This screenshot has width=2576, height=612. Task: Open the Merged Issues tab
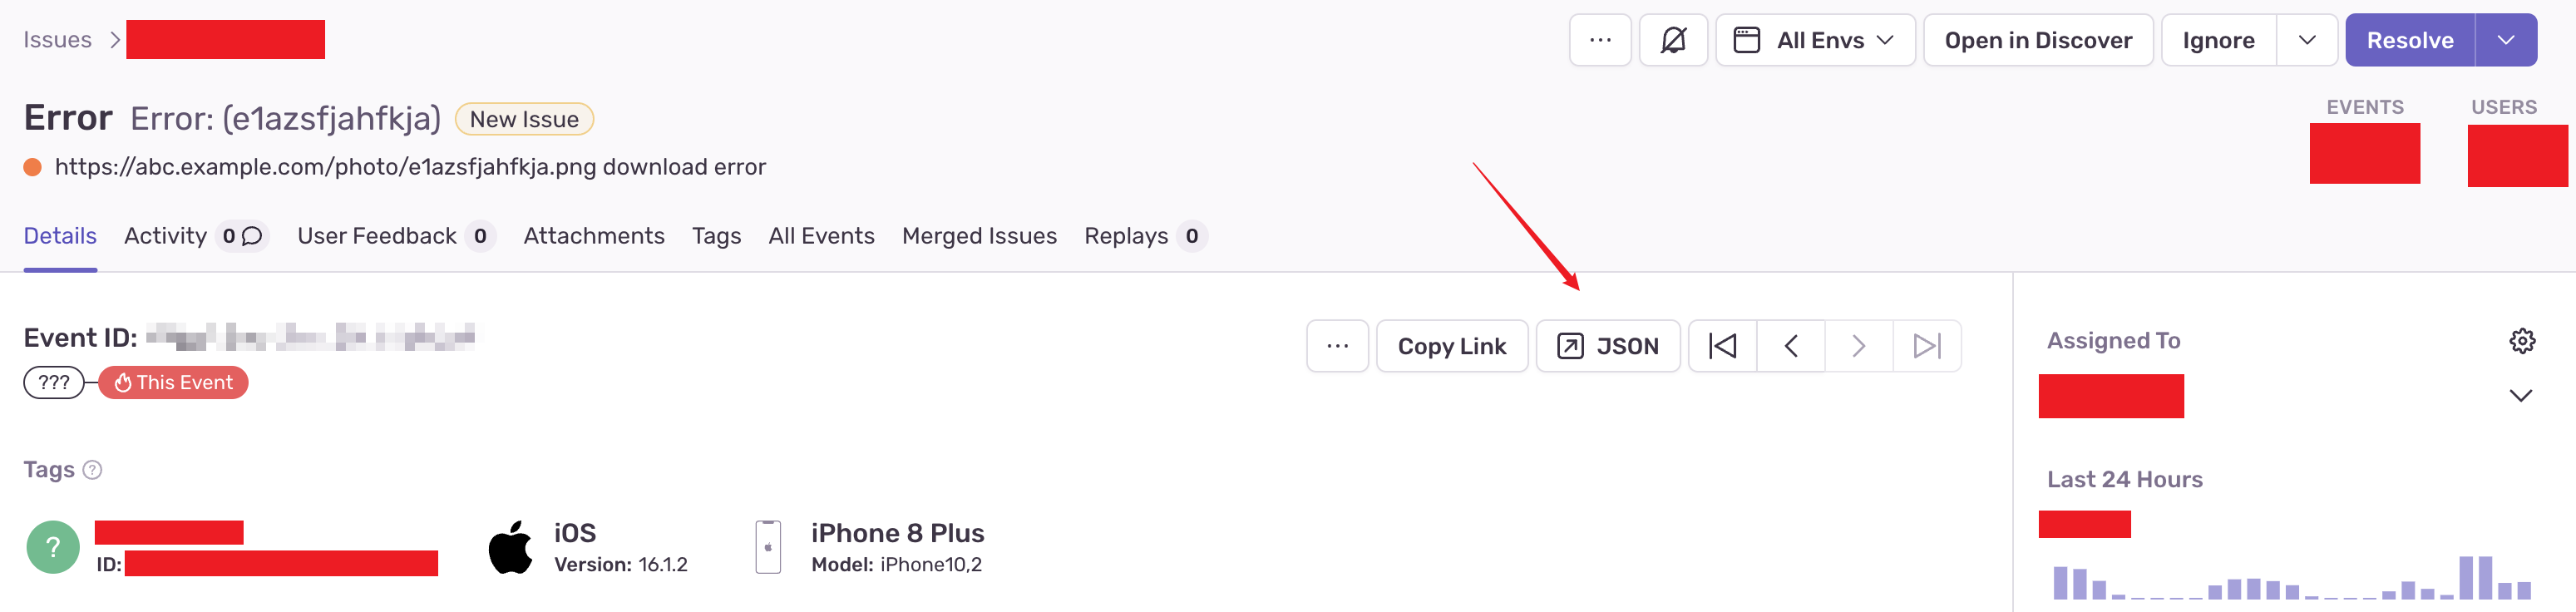click(979, 236)
